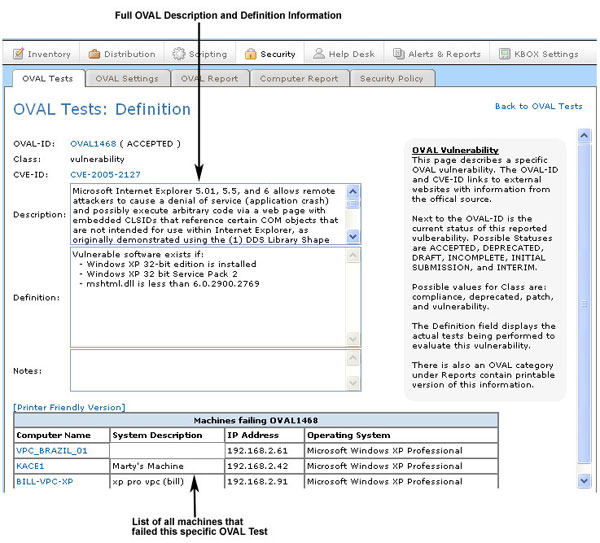Click the Scripting gear icon
600x543 pixels.
[179, 54]
